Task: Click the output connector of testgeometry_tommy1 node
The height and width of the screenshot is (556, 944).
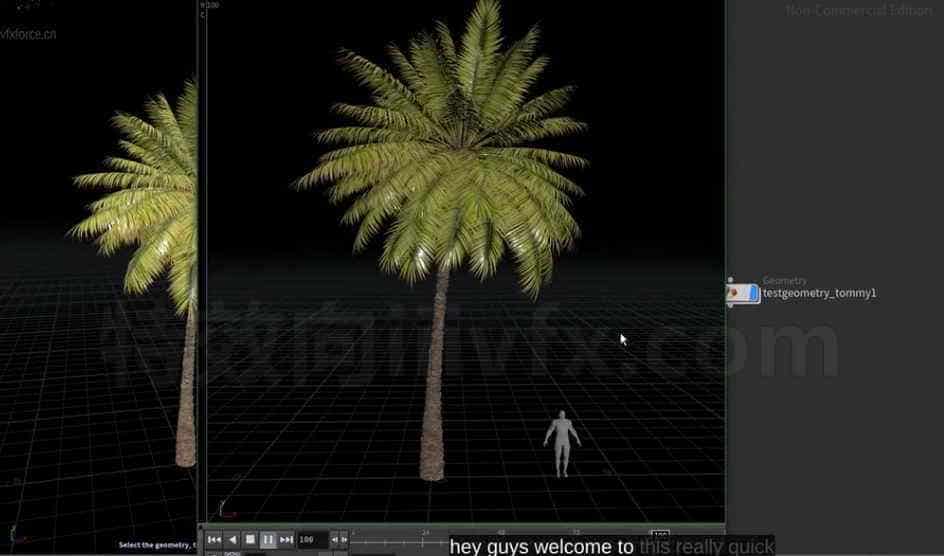Action: (x=730, y=306)
